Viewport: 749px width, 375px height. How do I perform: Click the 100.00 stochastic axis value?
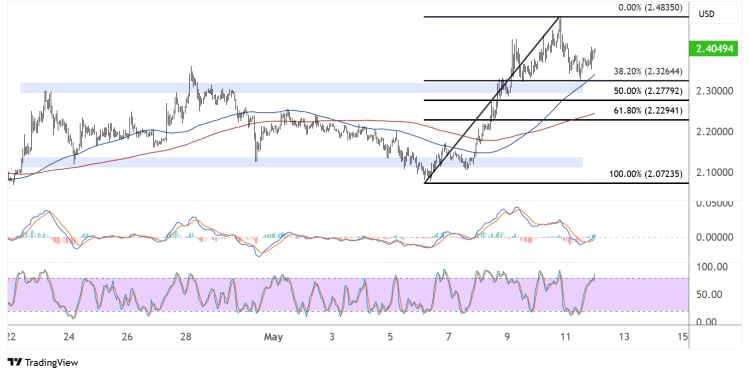712,267
